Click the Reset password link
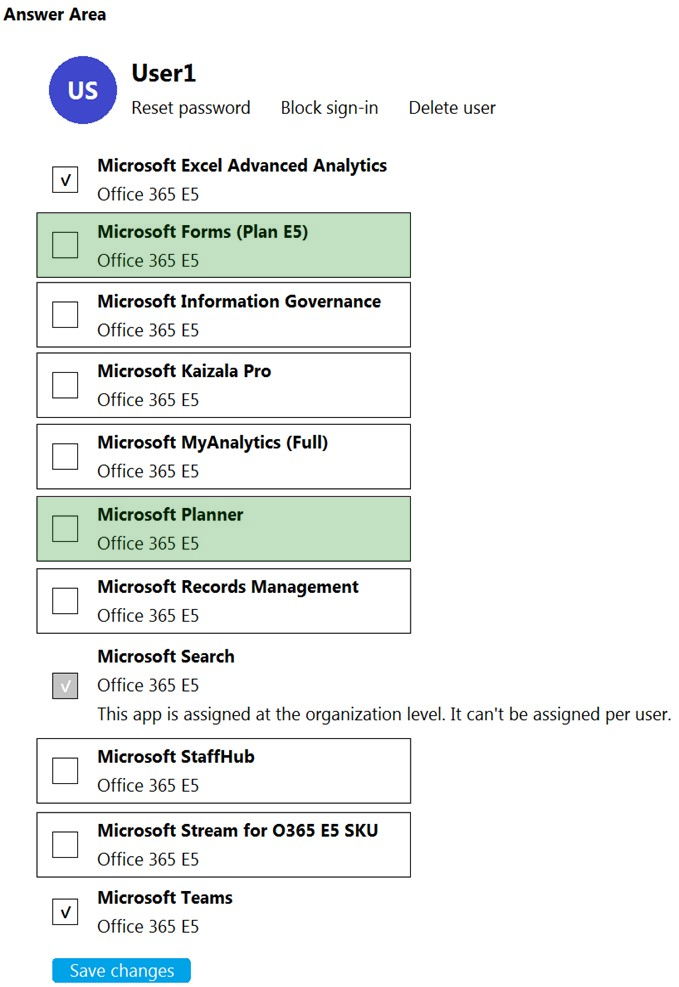This screenshot has width=679, height=987. tap(191, 108)
